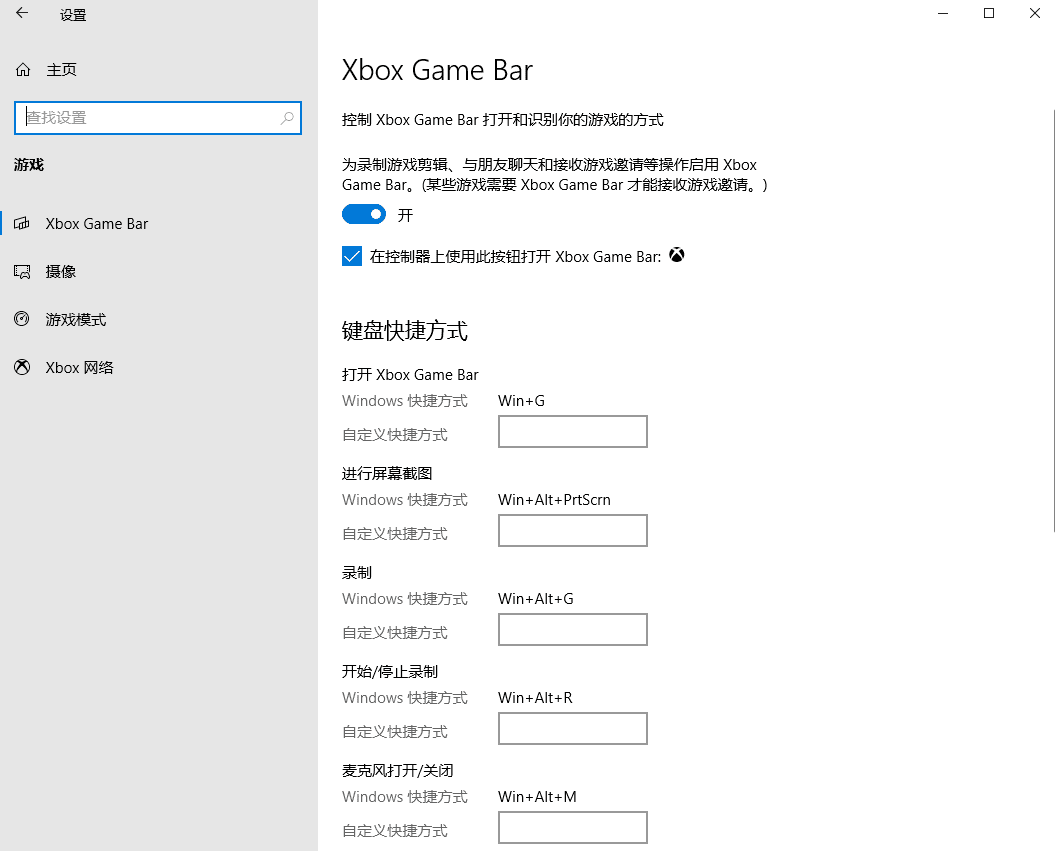Go to the Xbox 网络 settings page
This screenshot has height=851, width=1055.
[80, 368]
